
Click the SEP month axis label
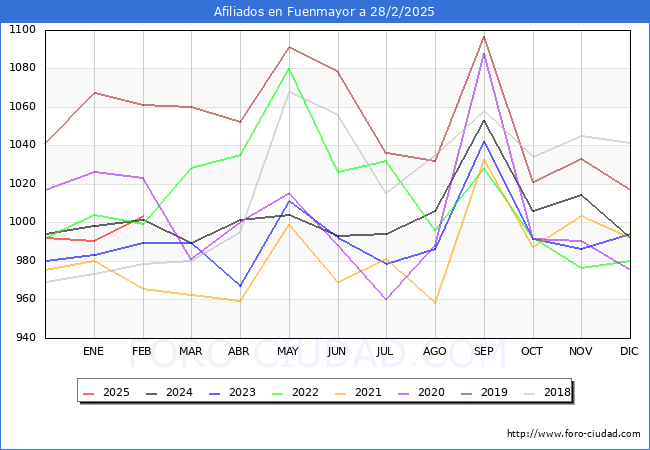[484, 351]
